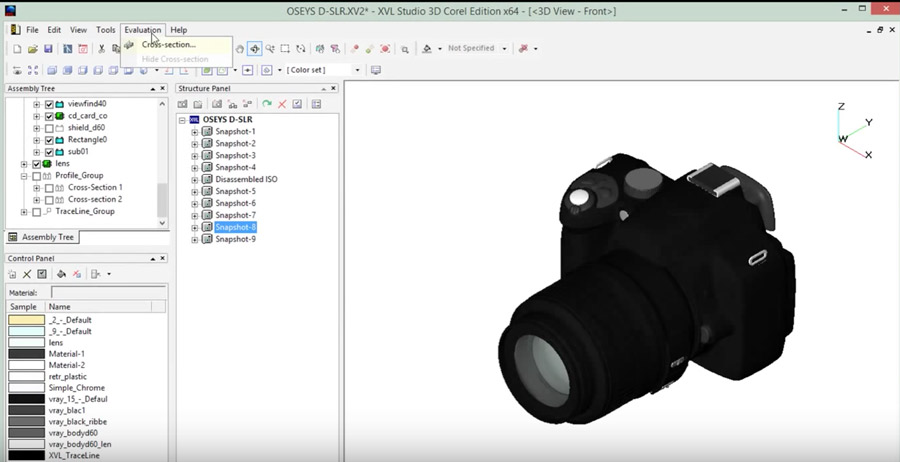
Task: Click new material icon in Control Panel
Action: 12,274
